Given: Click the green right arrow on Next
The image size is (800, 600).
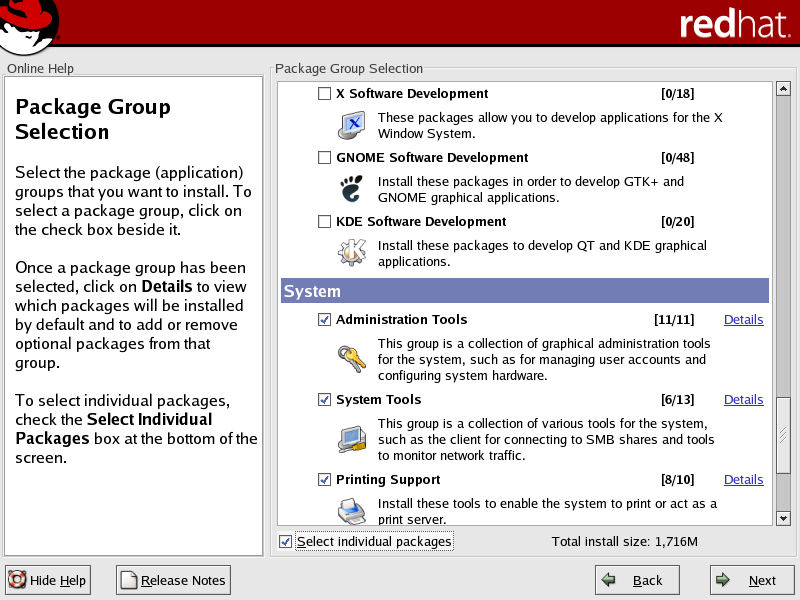Looking at the screenshot, I should pos(722,580).
